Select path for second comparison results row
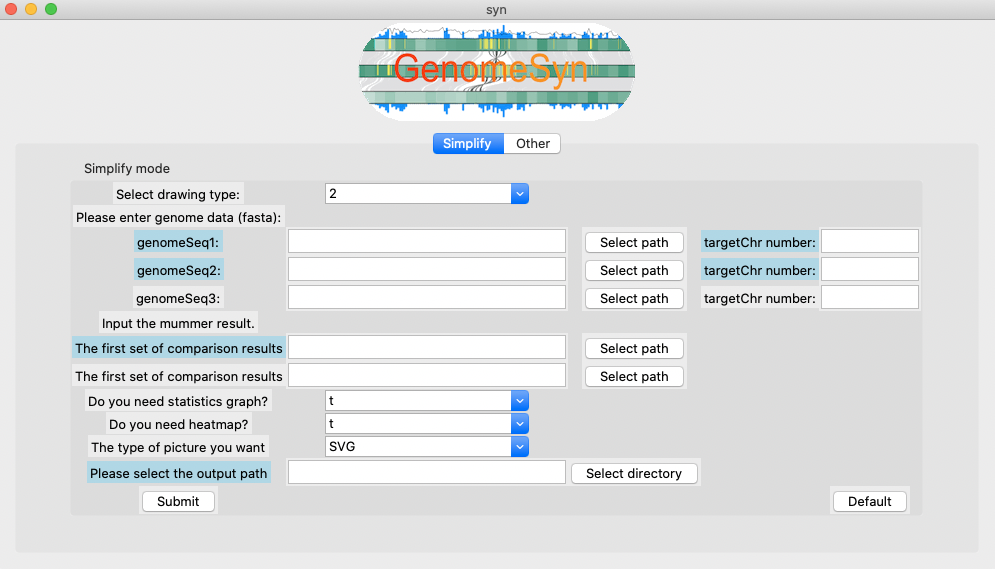The height and width of the screenshot is (569, 995). click(x=634, y=377)
